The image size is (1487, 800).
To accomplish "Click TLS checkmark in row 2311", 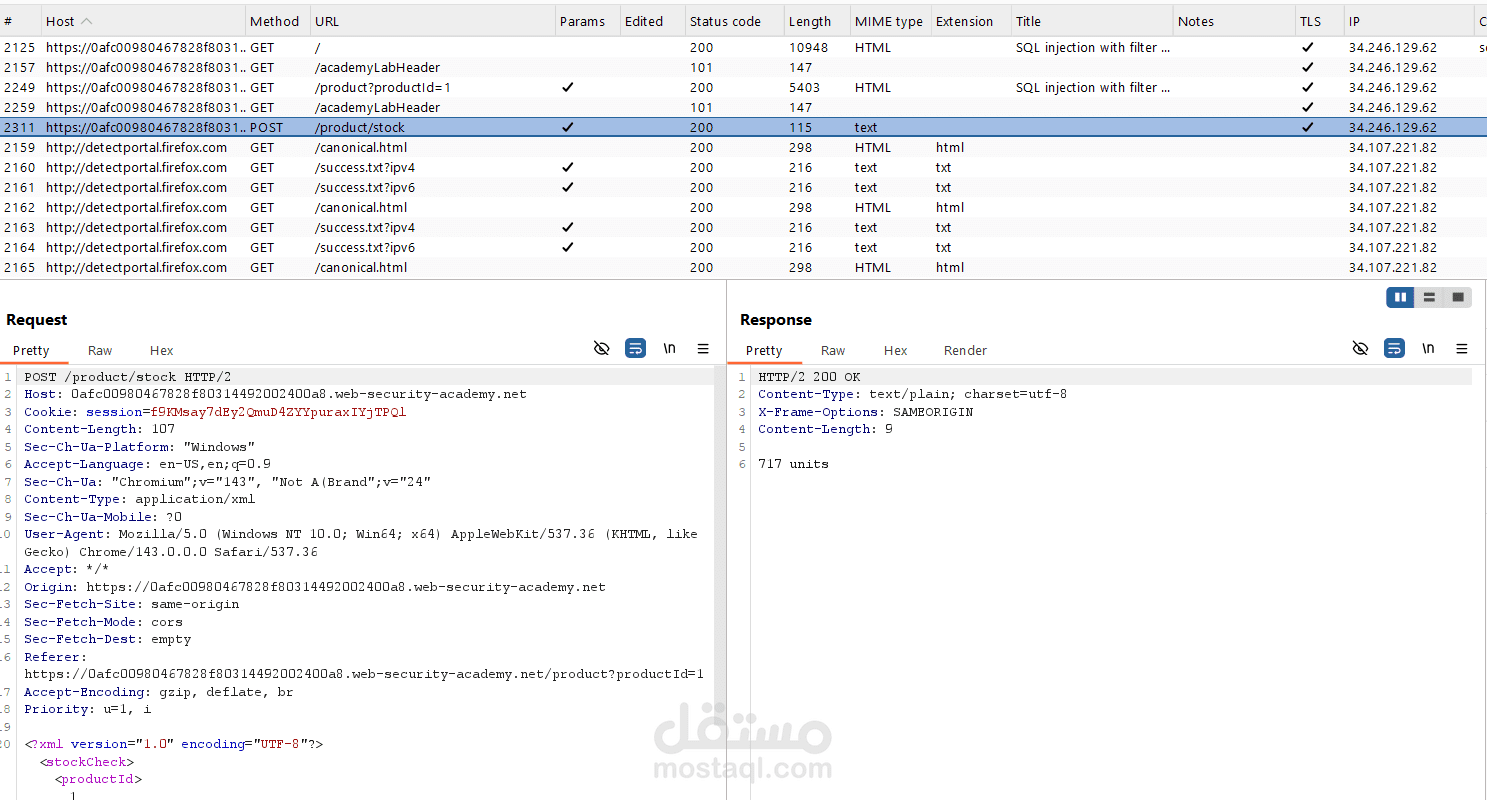I will pyautogui.click(x=1307, y=127).
